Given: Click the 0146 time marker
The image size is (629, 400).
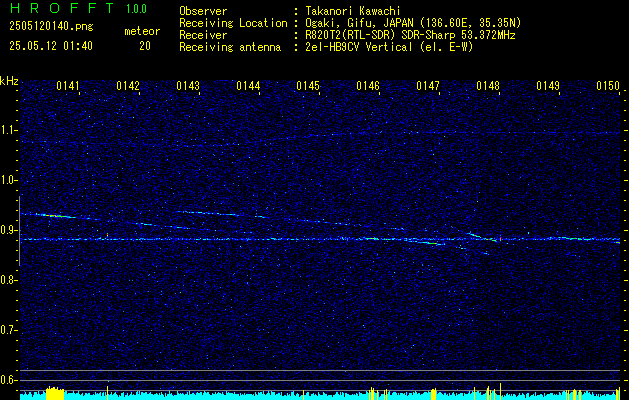Looking at the screenshot, I should point(368,86).
